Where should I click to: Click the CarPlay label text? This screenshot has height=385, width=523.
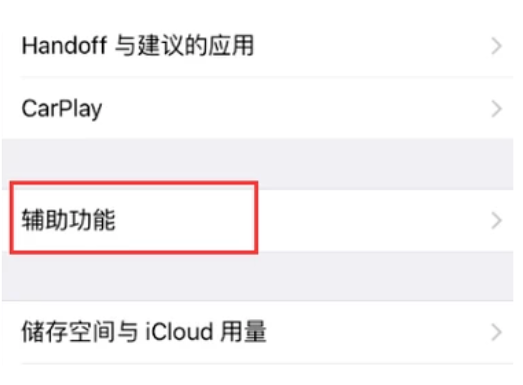click(62, 109)
